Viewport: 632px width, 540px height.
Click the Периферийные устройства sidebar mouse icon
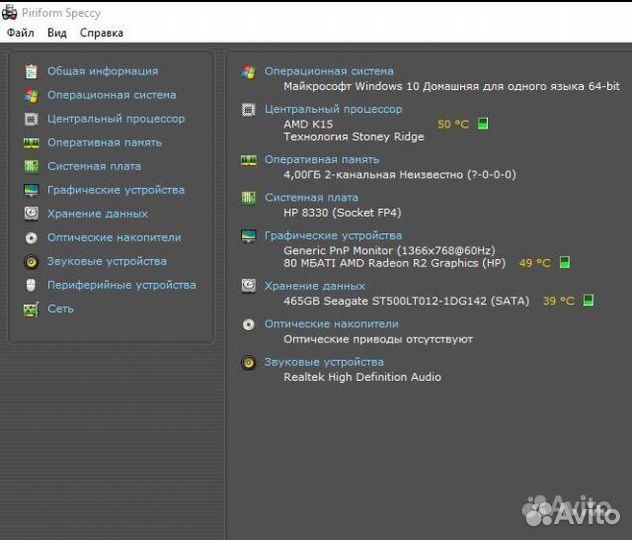pos(31,285)
